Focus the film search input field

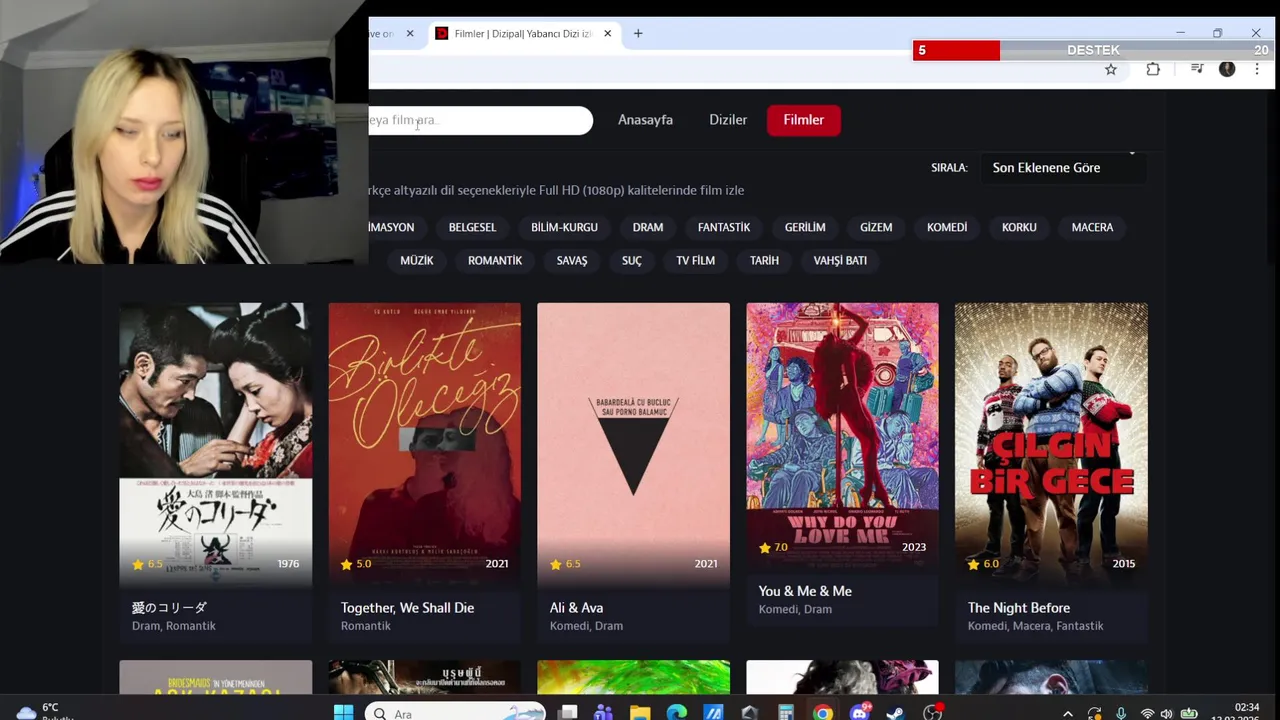(480, 120)
